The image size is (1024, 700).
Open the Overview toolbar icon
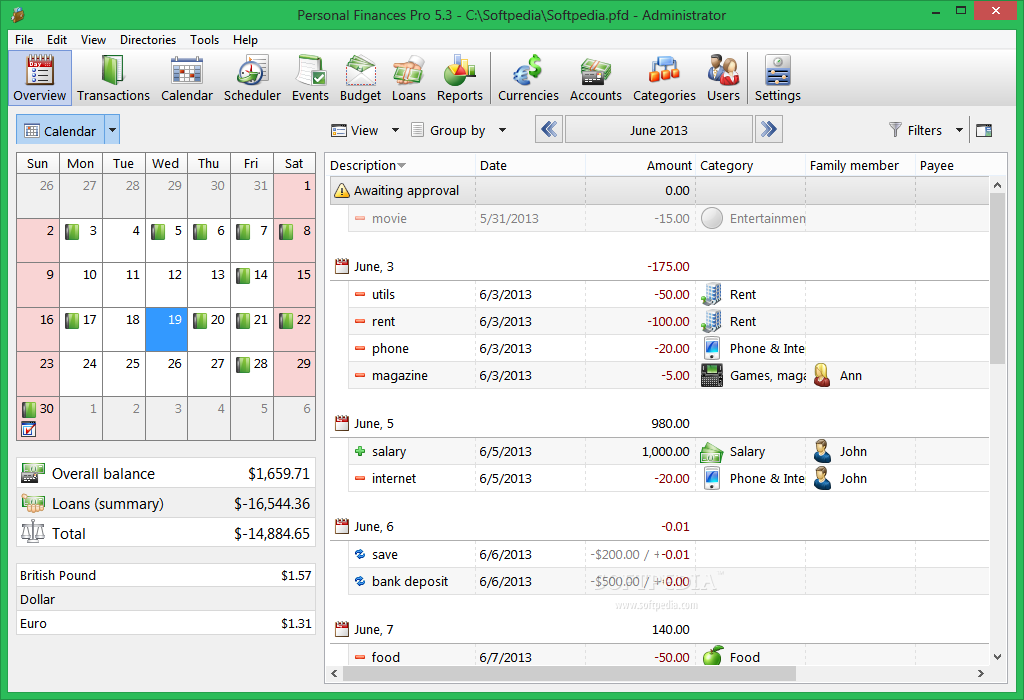click(x=40, y=78)
